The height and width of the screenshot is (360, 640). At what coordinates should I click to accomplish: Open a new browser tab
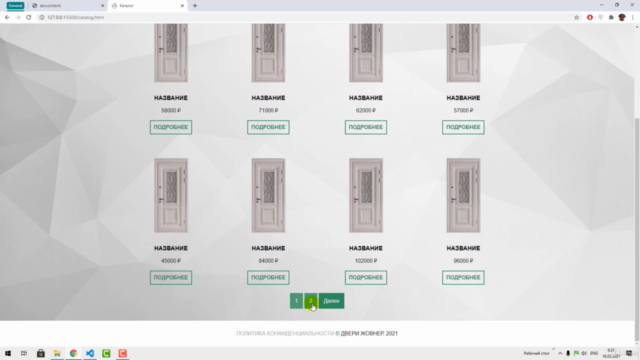pos(195,6)
